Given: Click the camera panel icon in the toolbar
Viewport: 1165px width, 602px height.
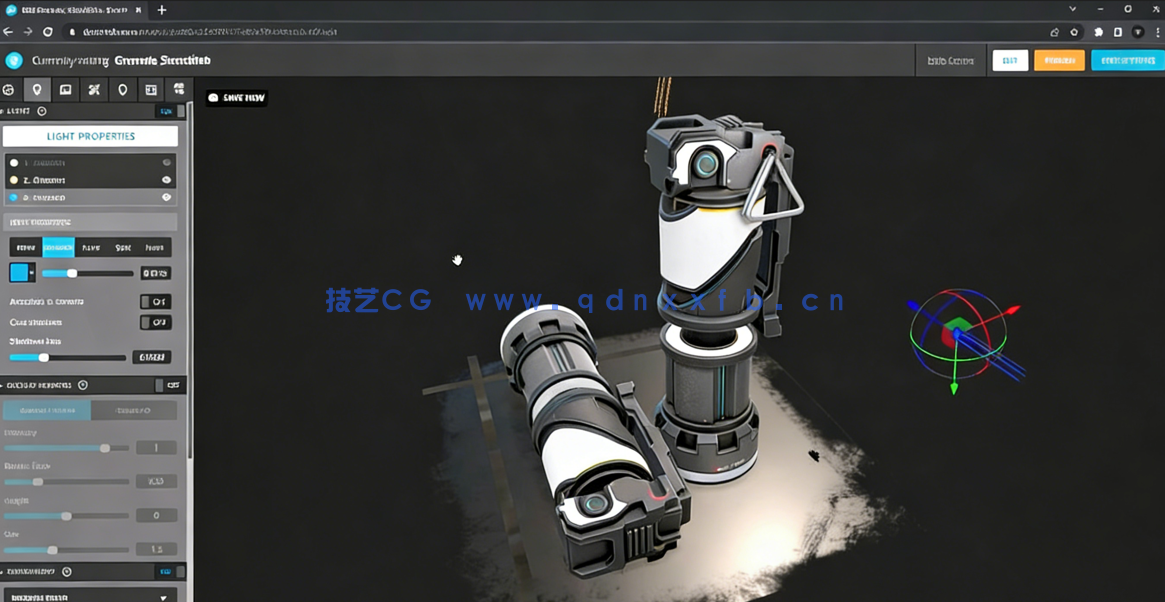Looking at the screenshot, I should (x=65, y=89).
